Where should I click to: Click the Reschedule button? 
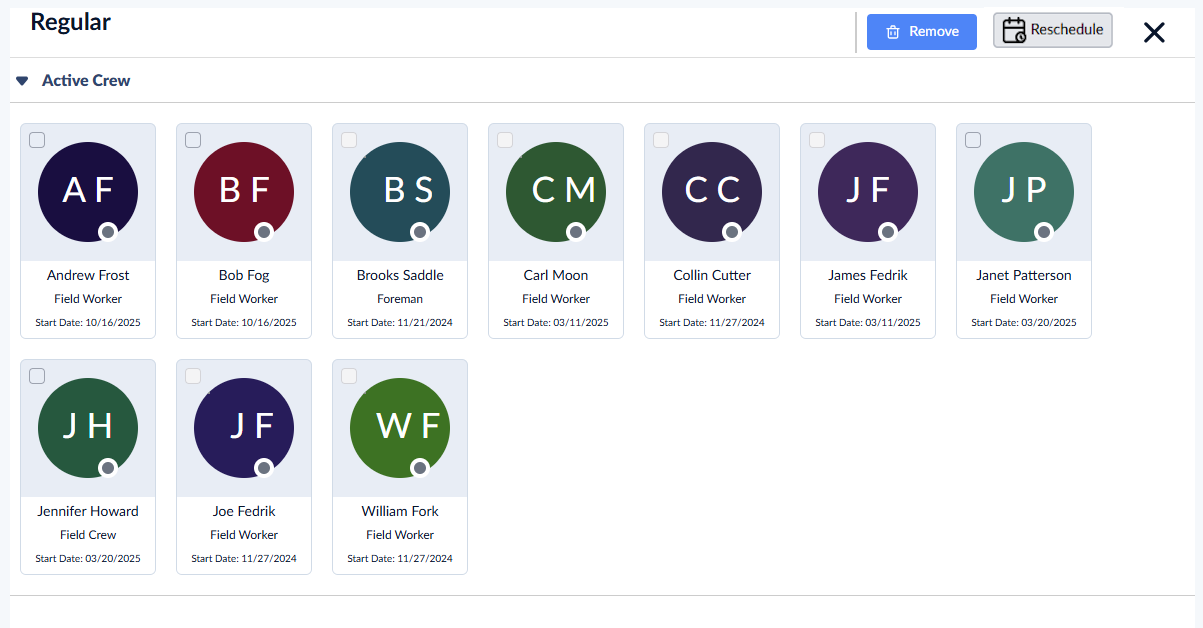pos(1053,30)
